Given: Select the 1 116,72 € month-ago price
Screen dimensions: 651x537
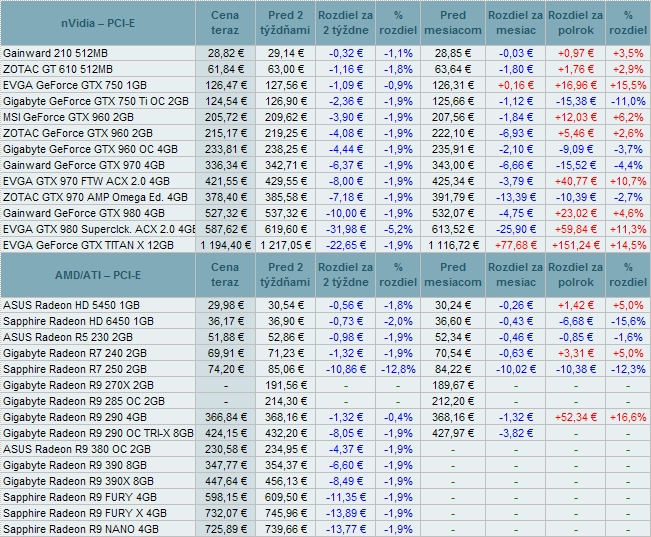Looking at the screenshot, I should click(x=453, y=245).
